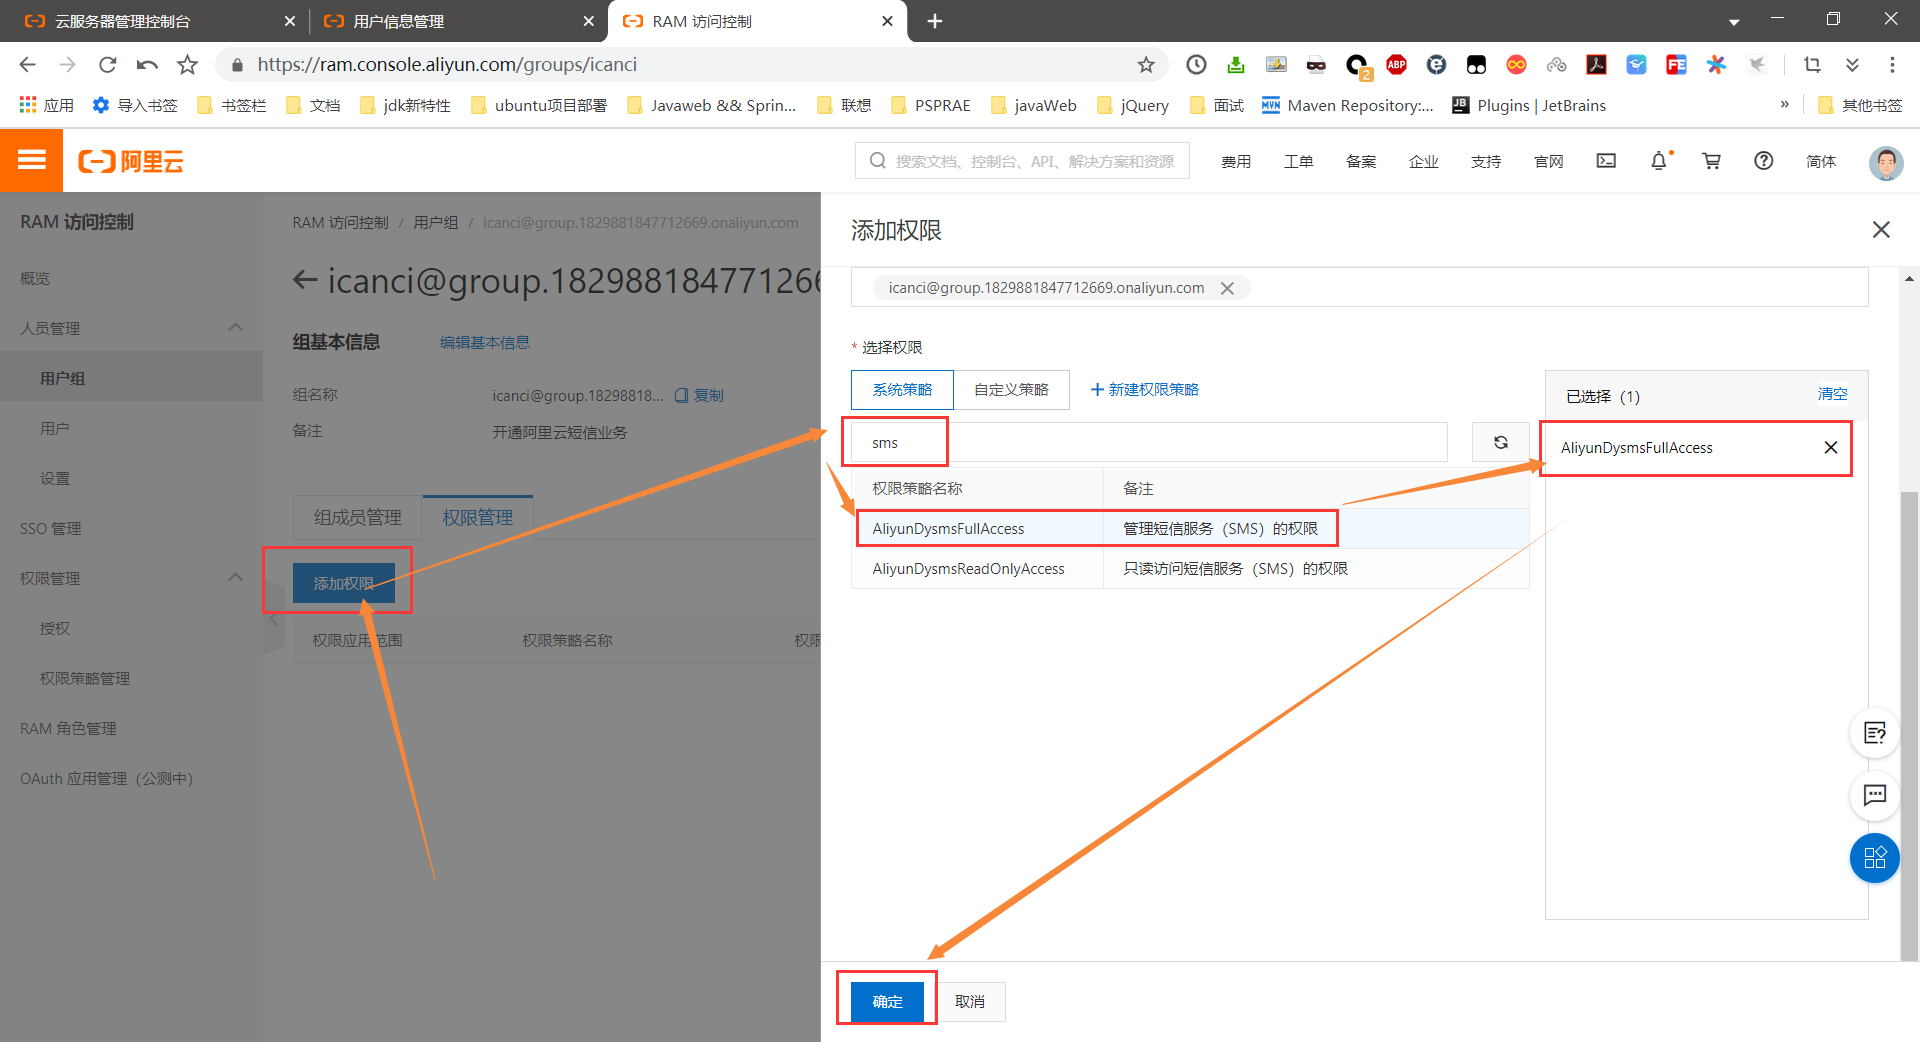
Task: Open Cloud Shell terminal icon
Action: [1606, 161]
